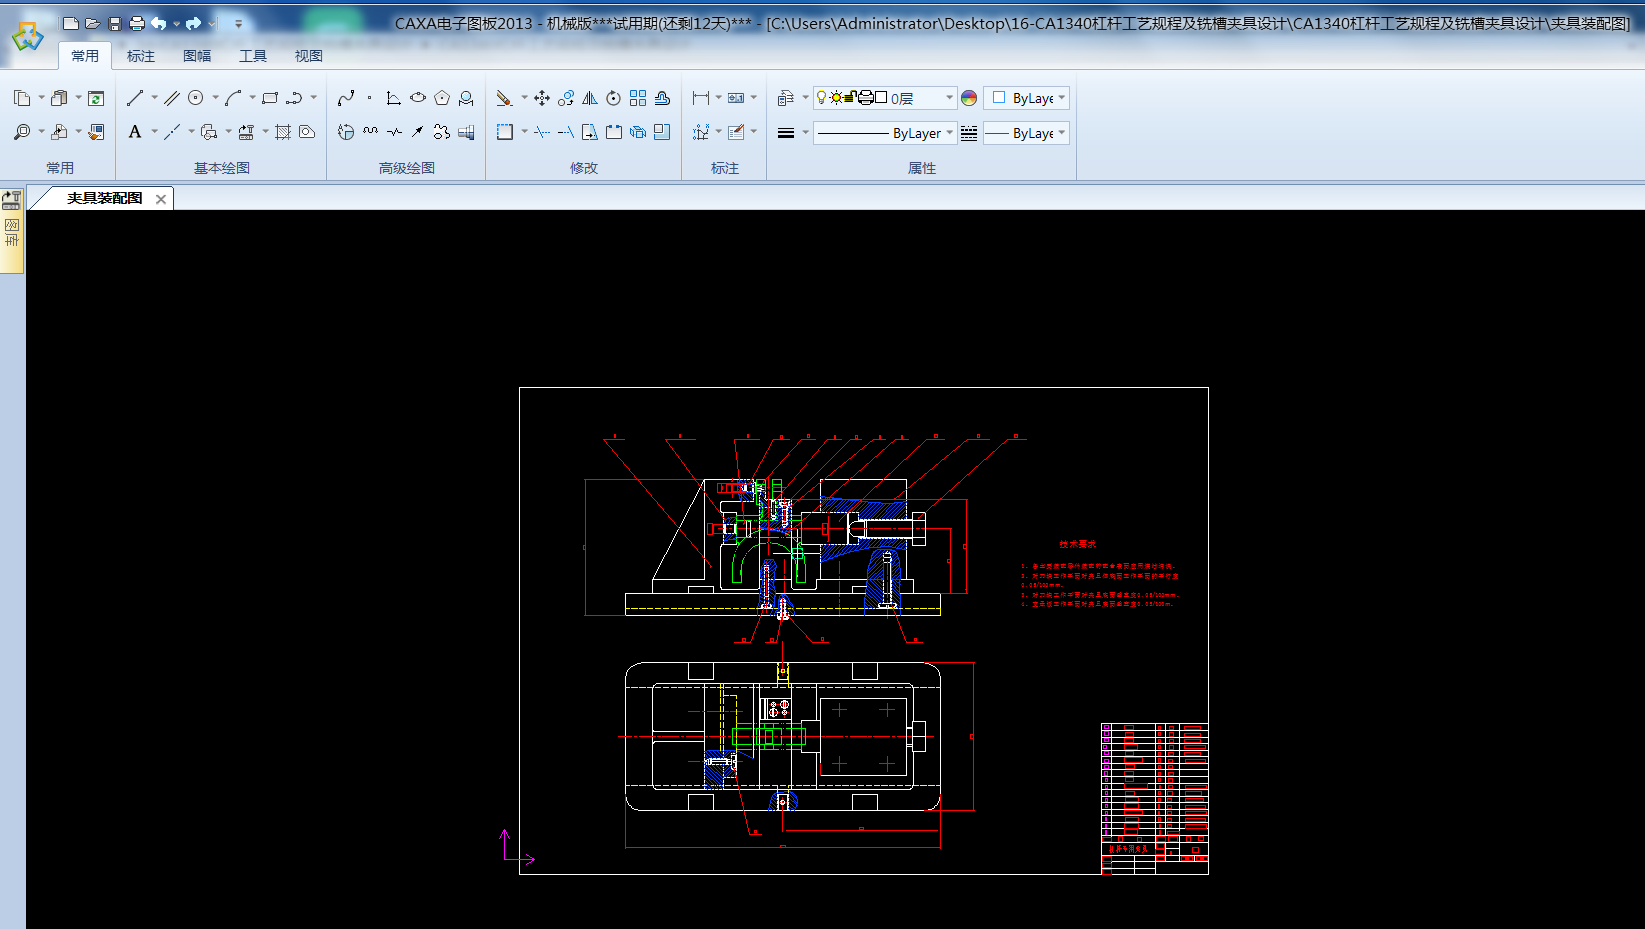Select the 夹具装配图 document tab
1645x929 pixels.
tap(104, 198)
